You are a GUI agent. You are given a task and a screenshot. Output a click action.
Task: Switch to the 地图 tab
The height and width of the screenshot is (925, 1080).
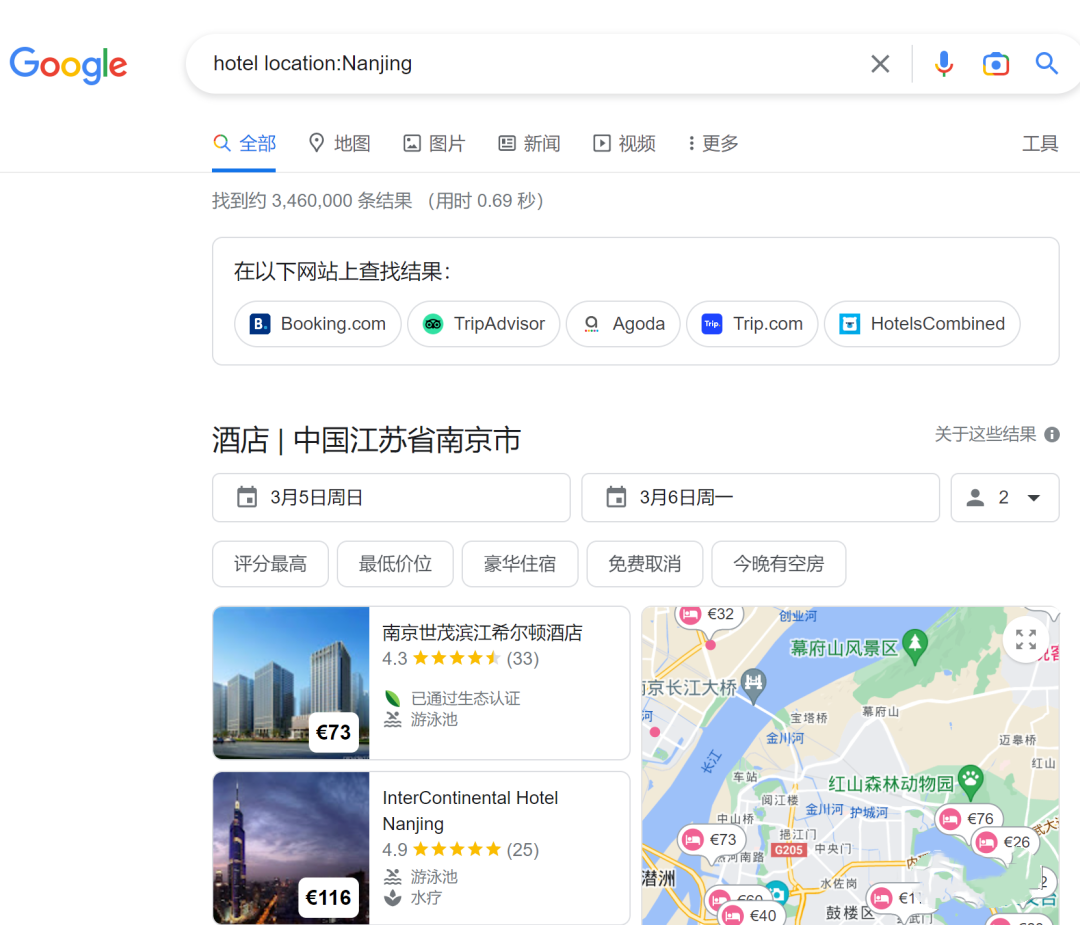point(340,143)
